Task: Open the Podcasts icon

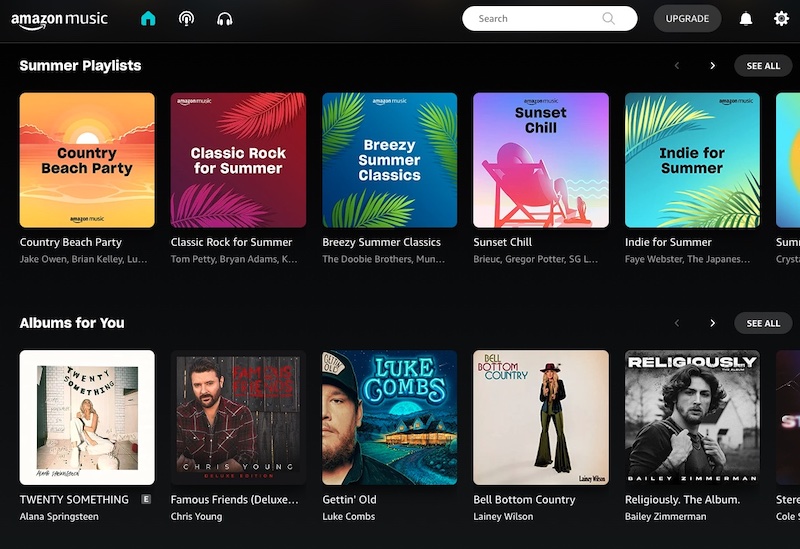Action: (x=186, y=18)
